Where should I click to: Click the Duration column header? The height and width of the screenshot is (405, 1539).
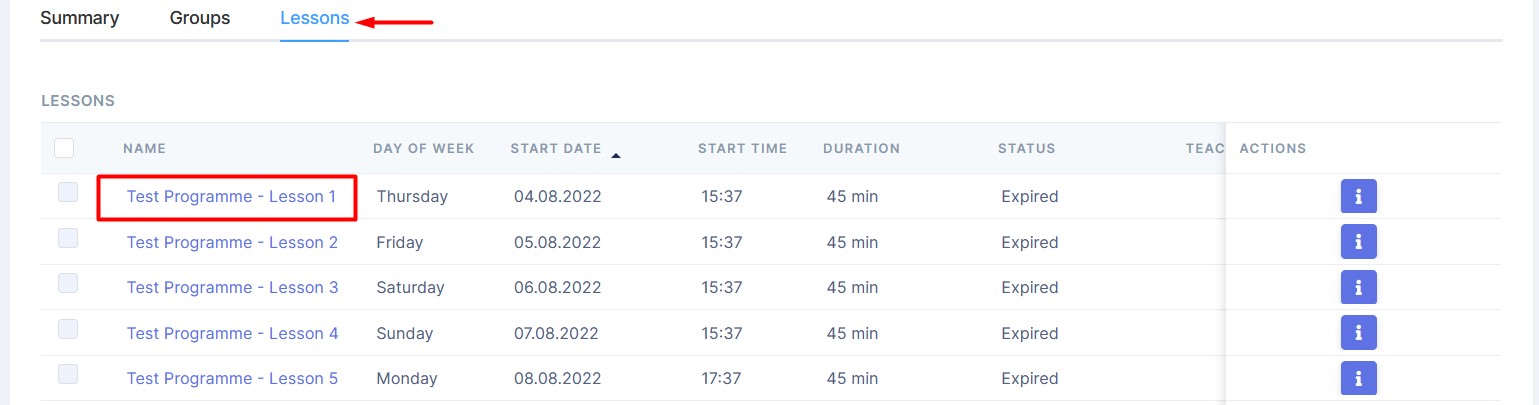[861, 149]
